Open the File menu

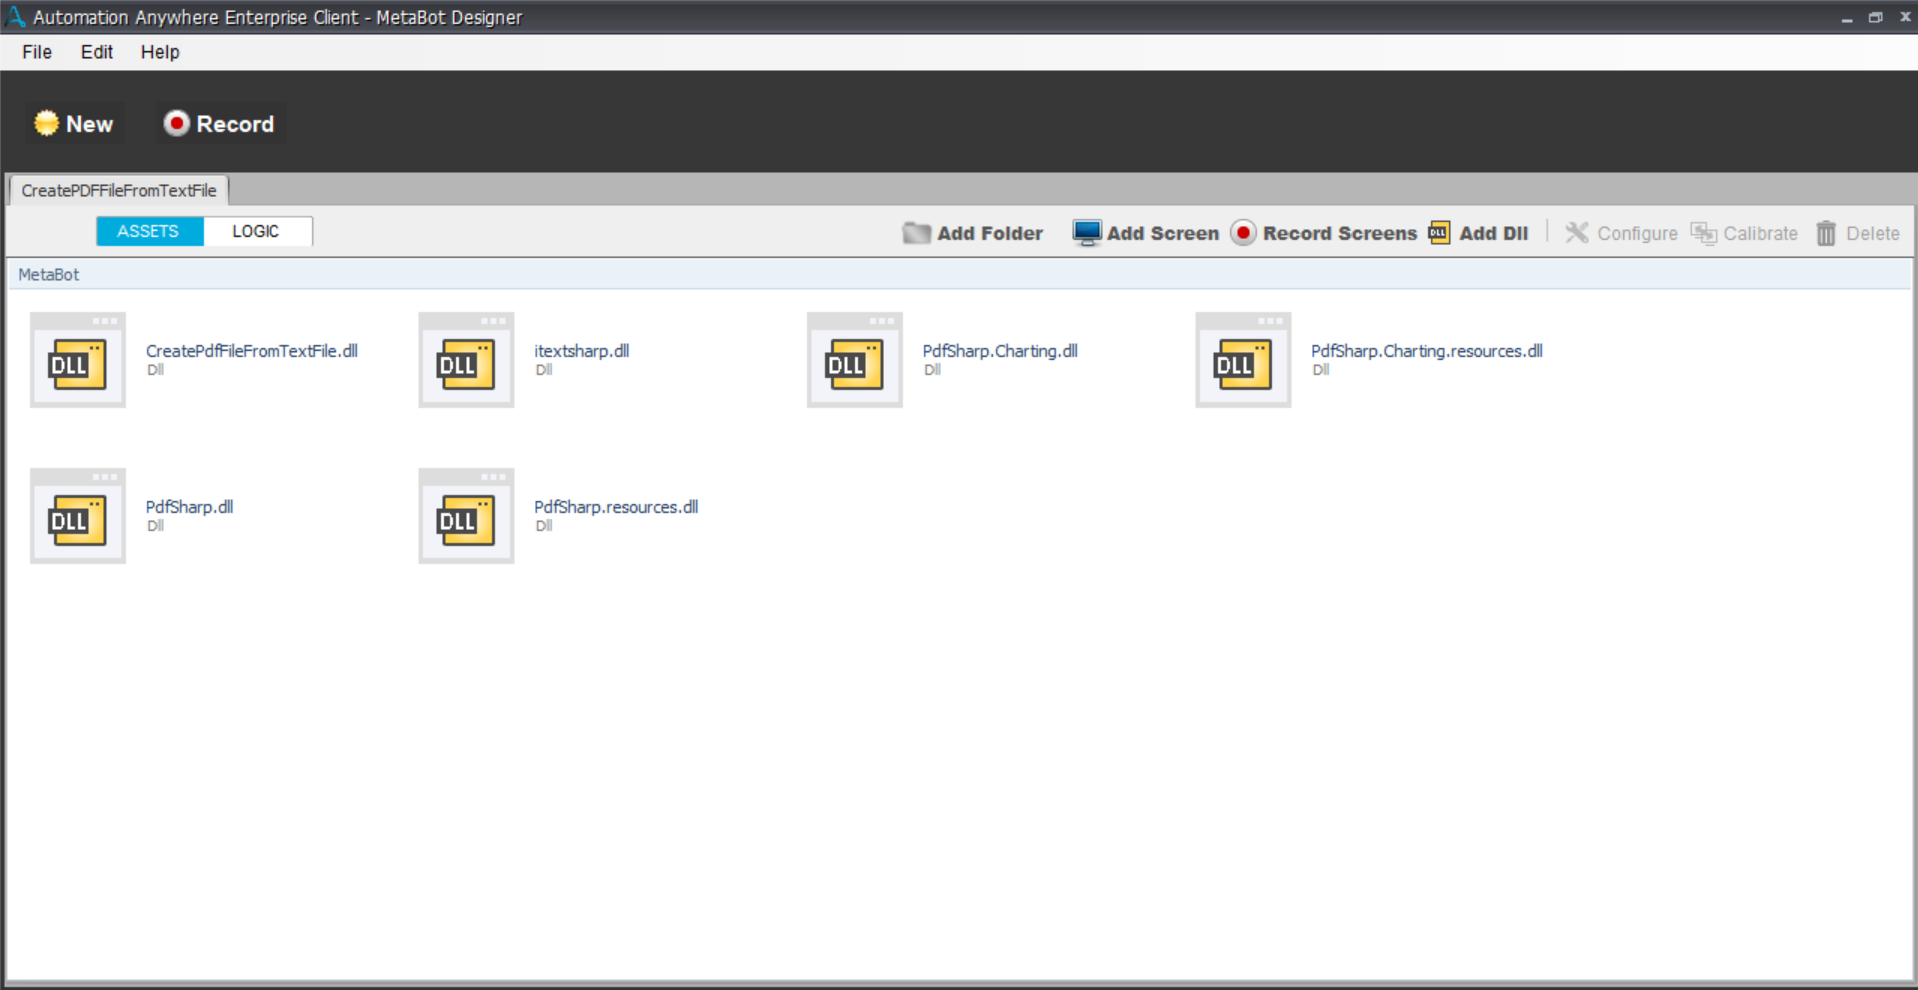coord(37,52)
